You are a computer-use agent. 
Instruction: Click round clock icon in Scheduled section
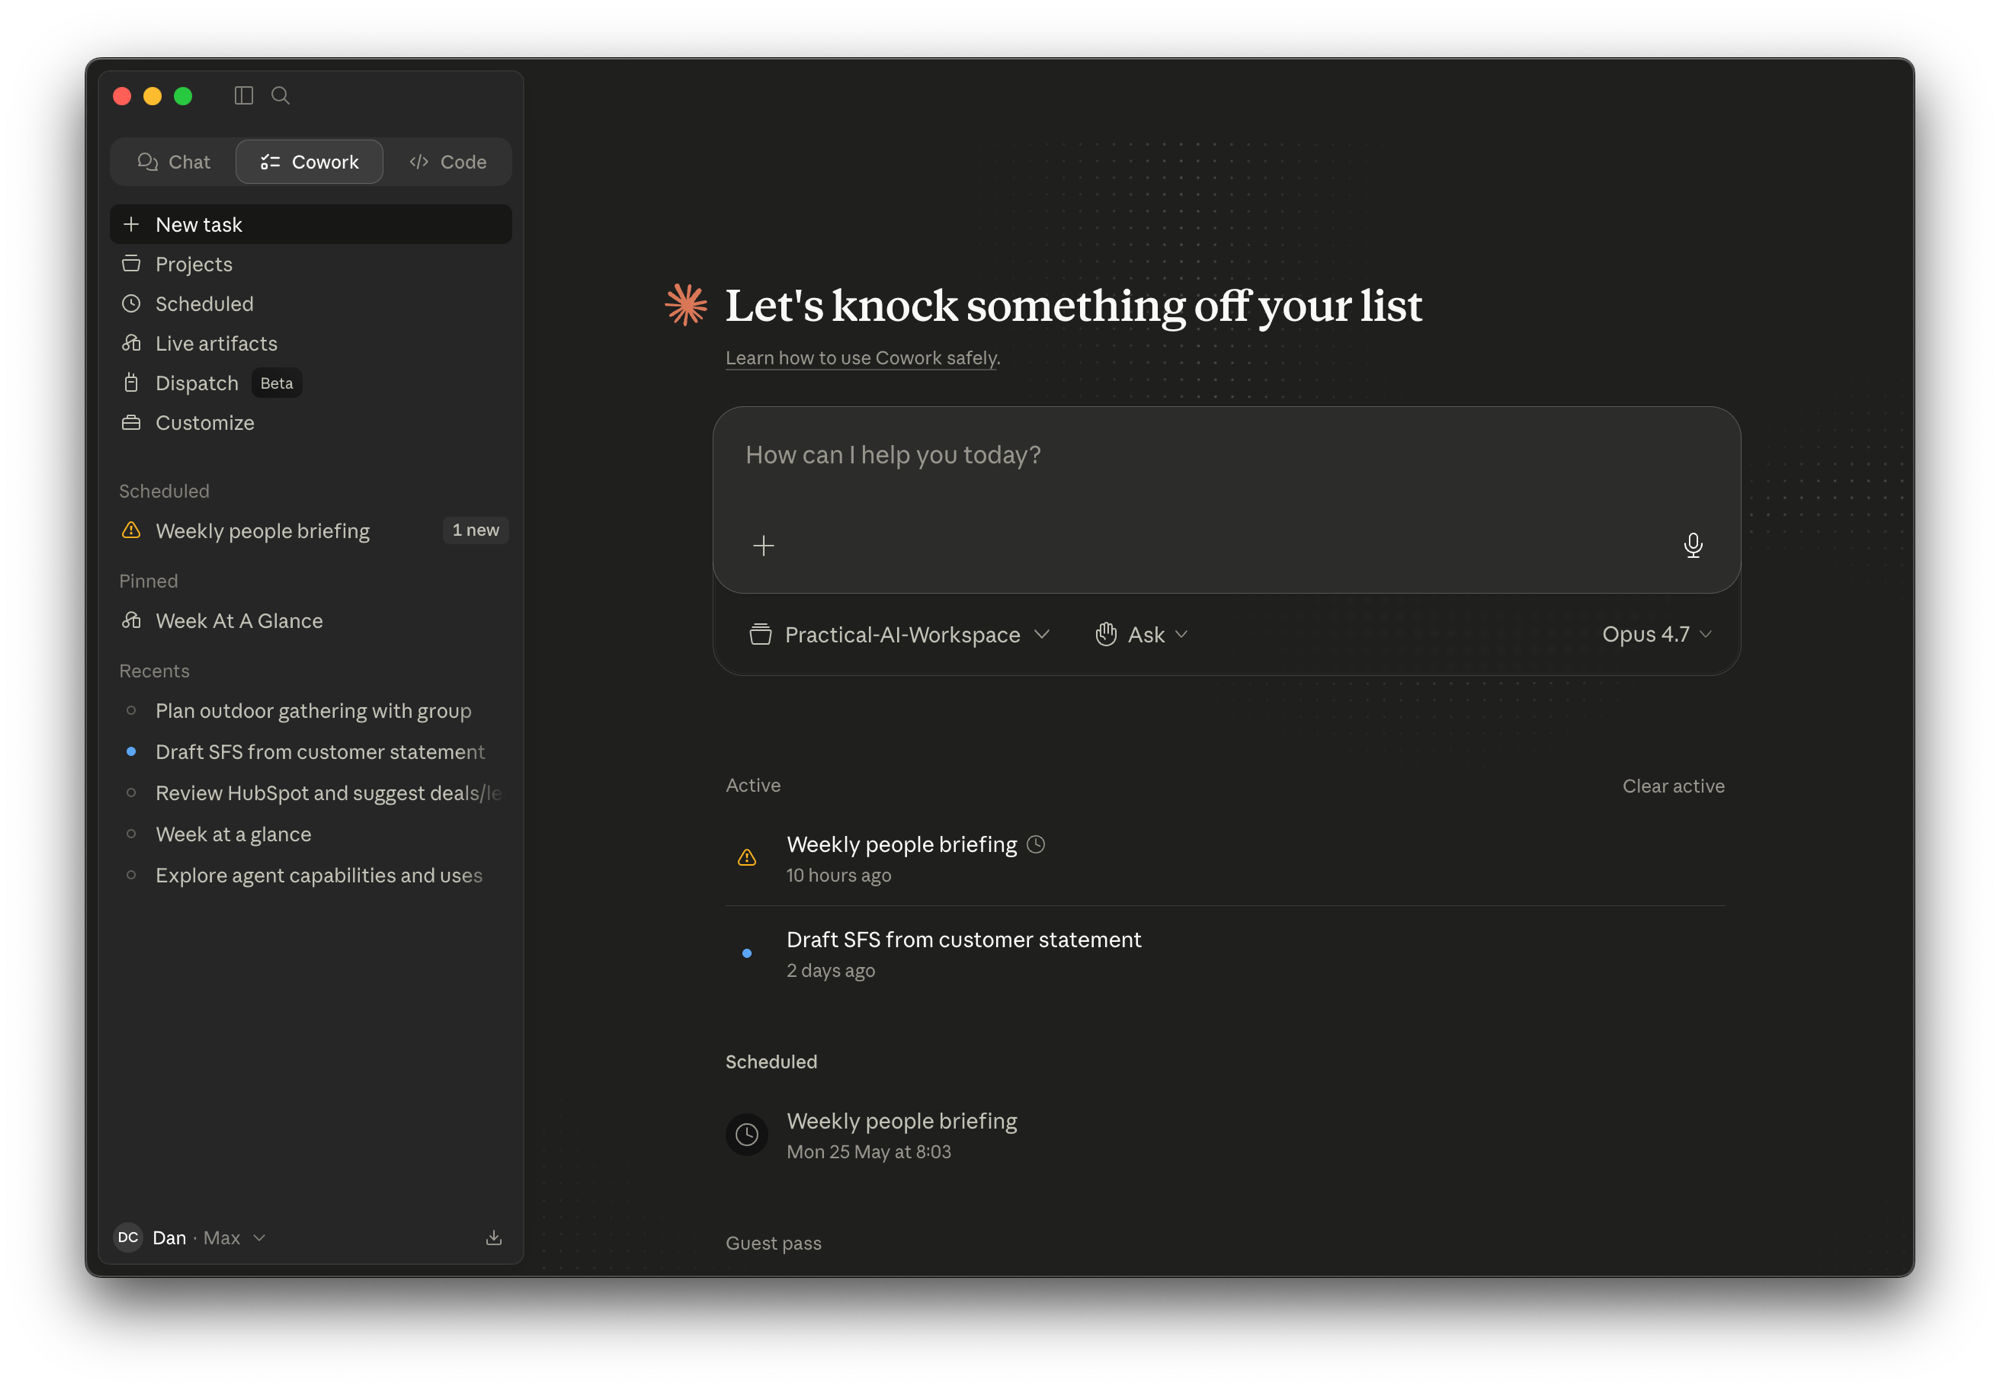click(x=747, y=1134)
